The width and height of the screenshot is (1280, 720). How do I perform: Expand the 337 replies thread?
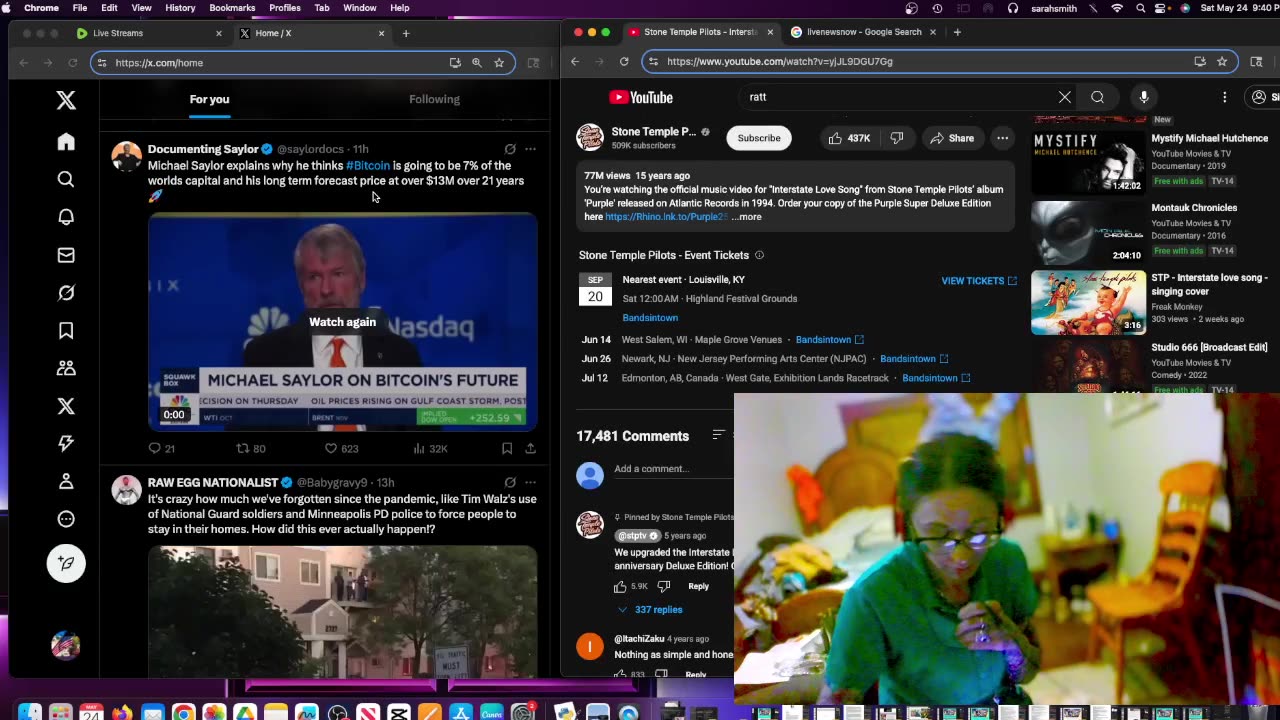click(x=650, y=610)
